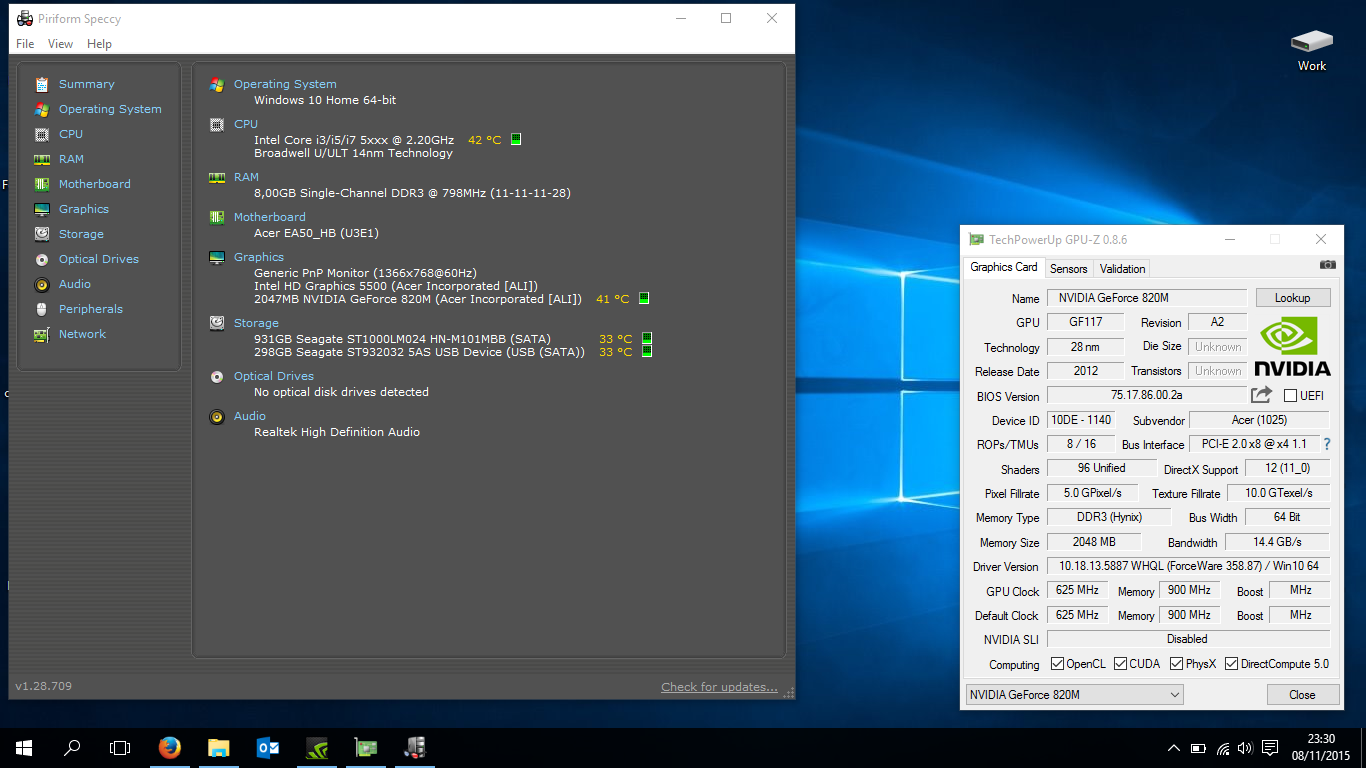Switch to the NVIDIA app on the taskbar
This screenshot has width=1366, height=768.
pyautogui.click(x=317, y=747)
